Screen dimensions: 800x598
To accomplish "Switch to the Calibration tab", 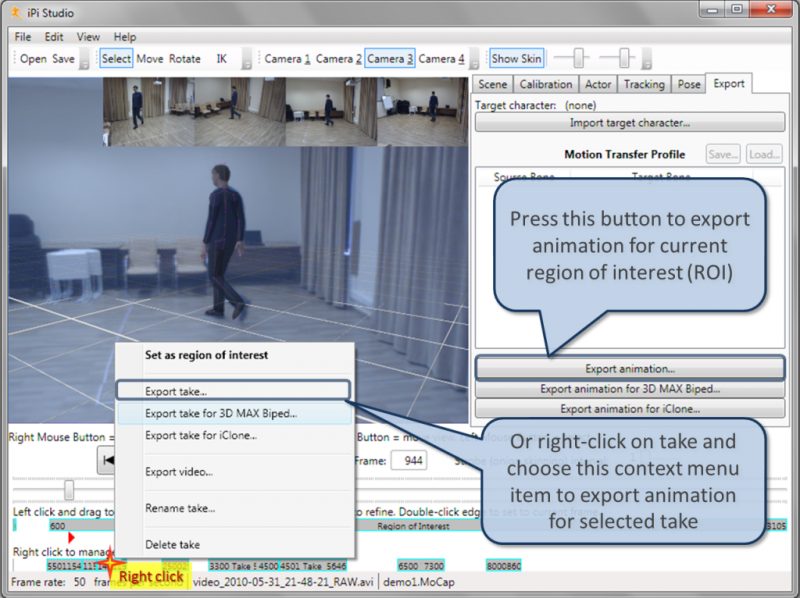I will pyautogui.click(x=545, y=84).
